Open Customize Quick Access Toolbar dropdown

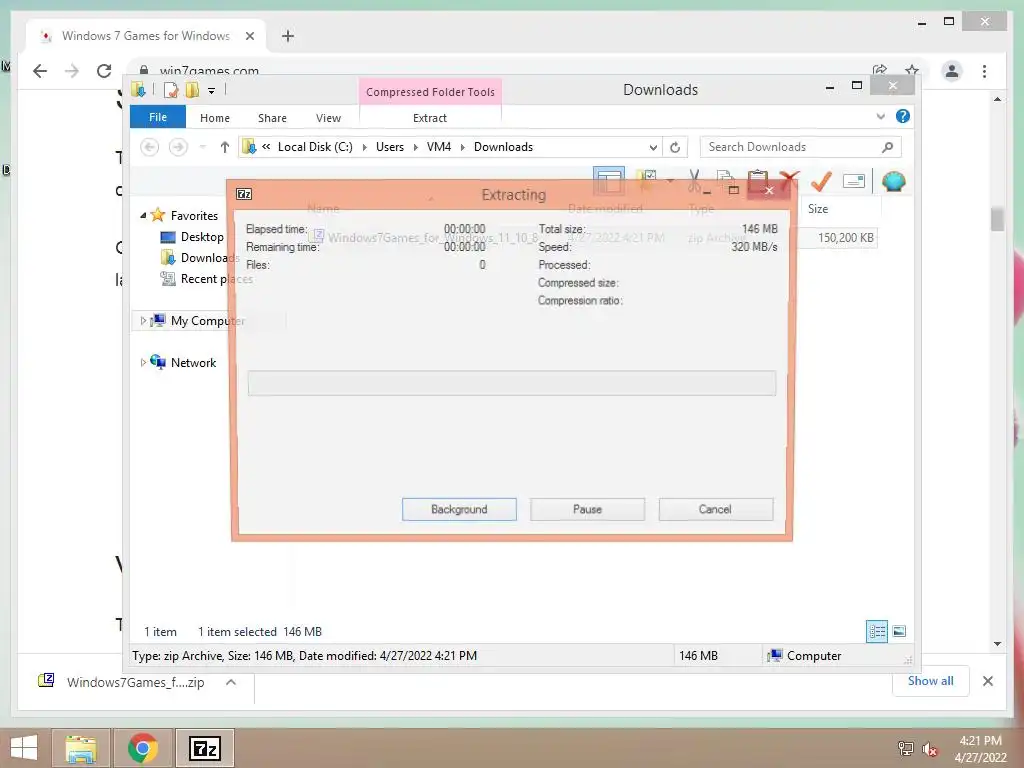pyautogui.click(x=212, y=91)
